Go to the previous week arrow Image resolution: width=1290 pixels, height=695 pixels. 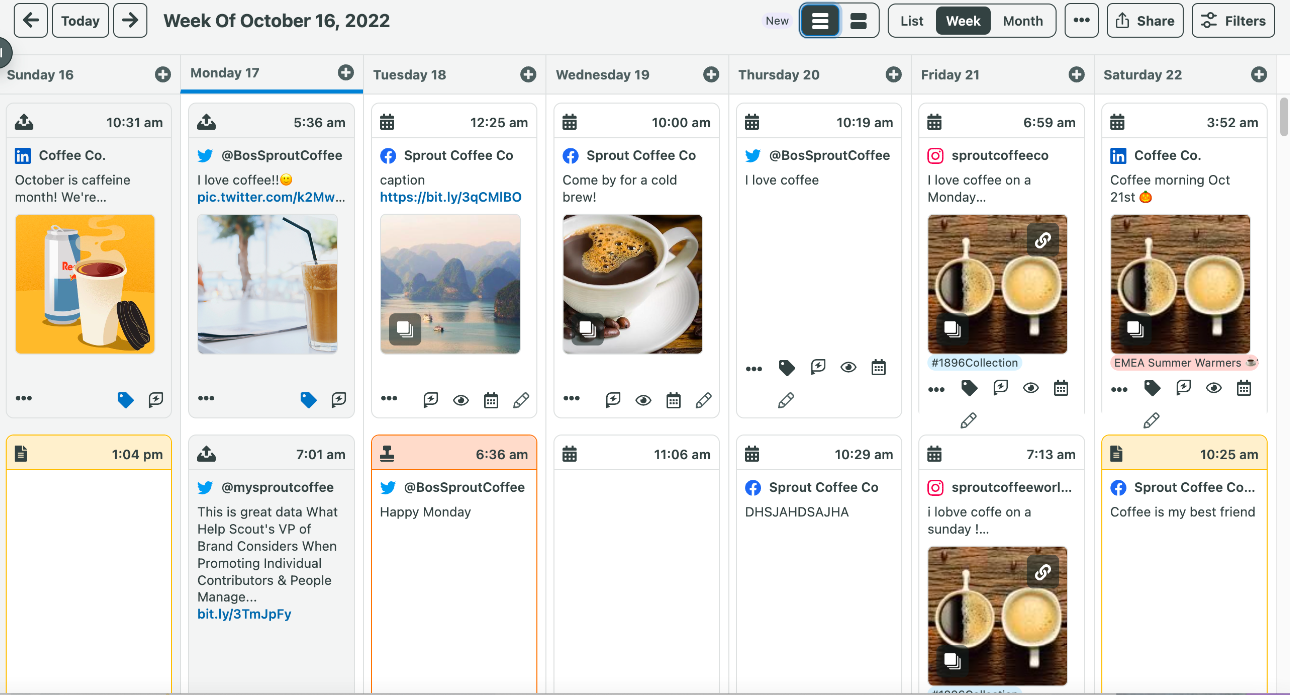tap(31, 20)
